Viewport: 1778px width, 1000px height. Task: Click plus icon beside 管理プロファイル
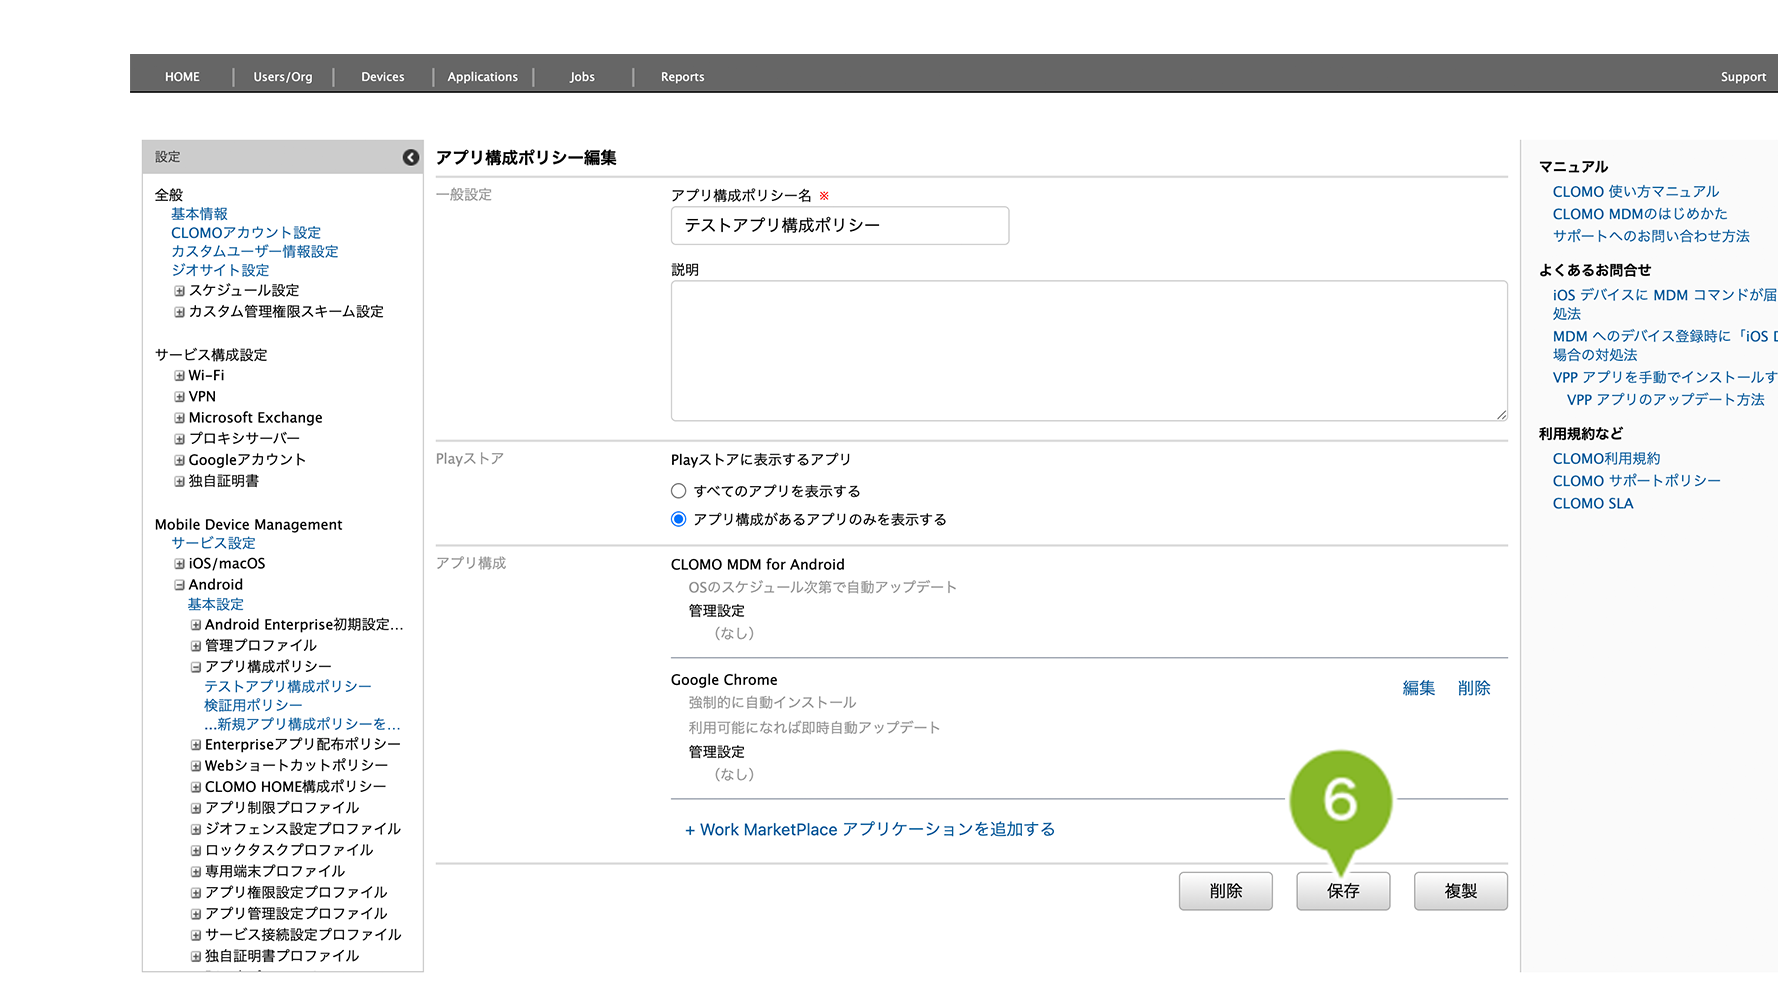[196, 646]
